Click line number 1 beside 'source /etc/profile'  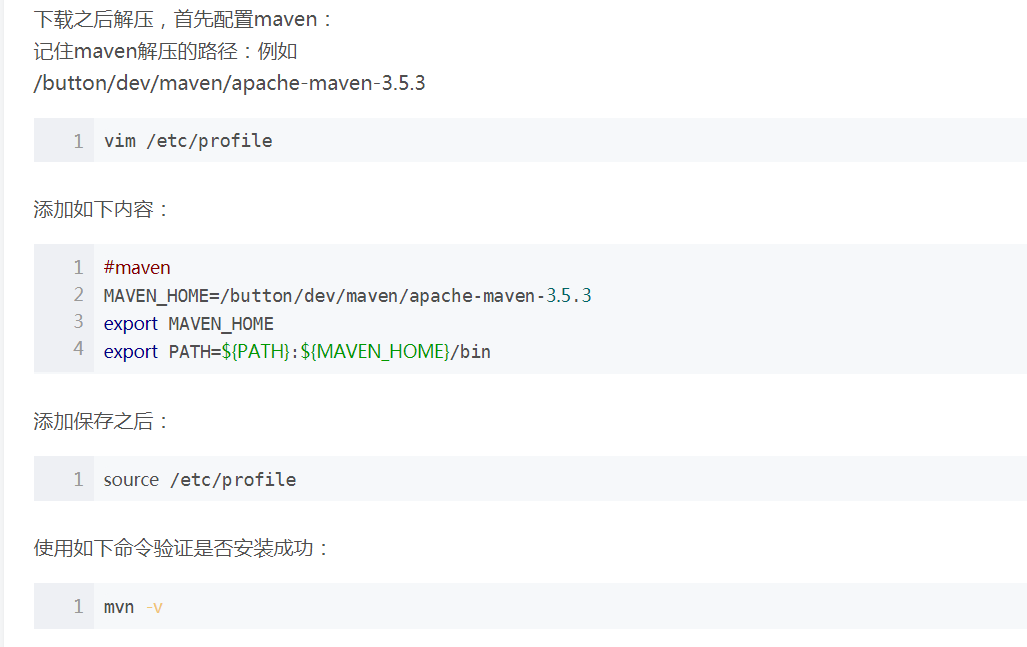pos(79,479)
